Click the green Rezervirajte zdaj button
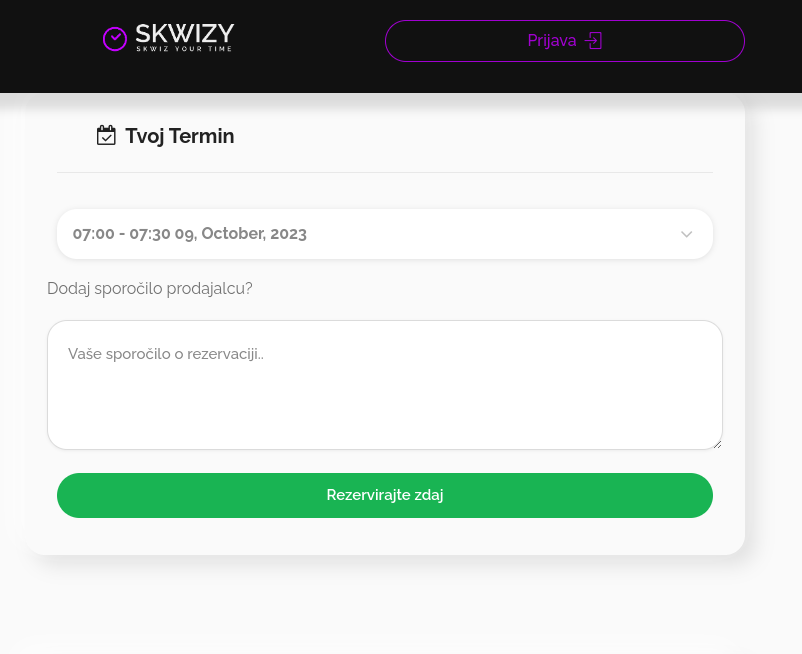This screenshot has height=654, width=802. (384, 495)
